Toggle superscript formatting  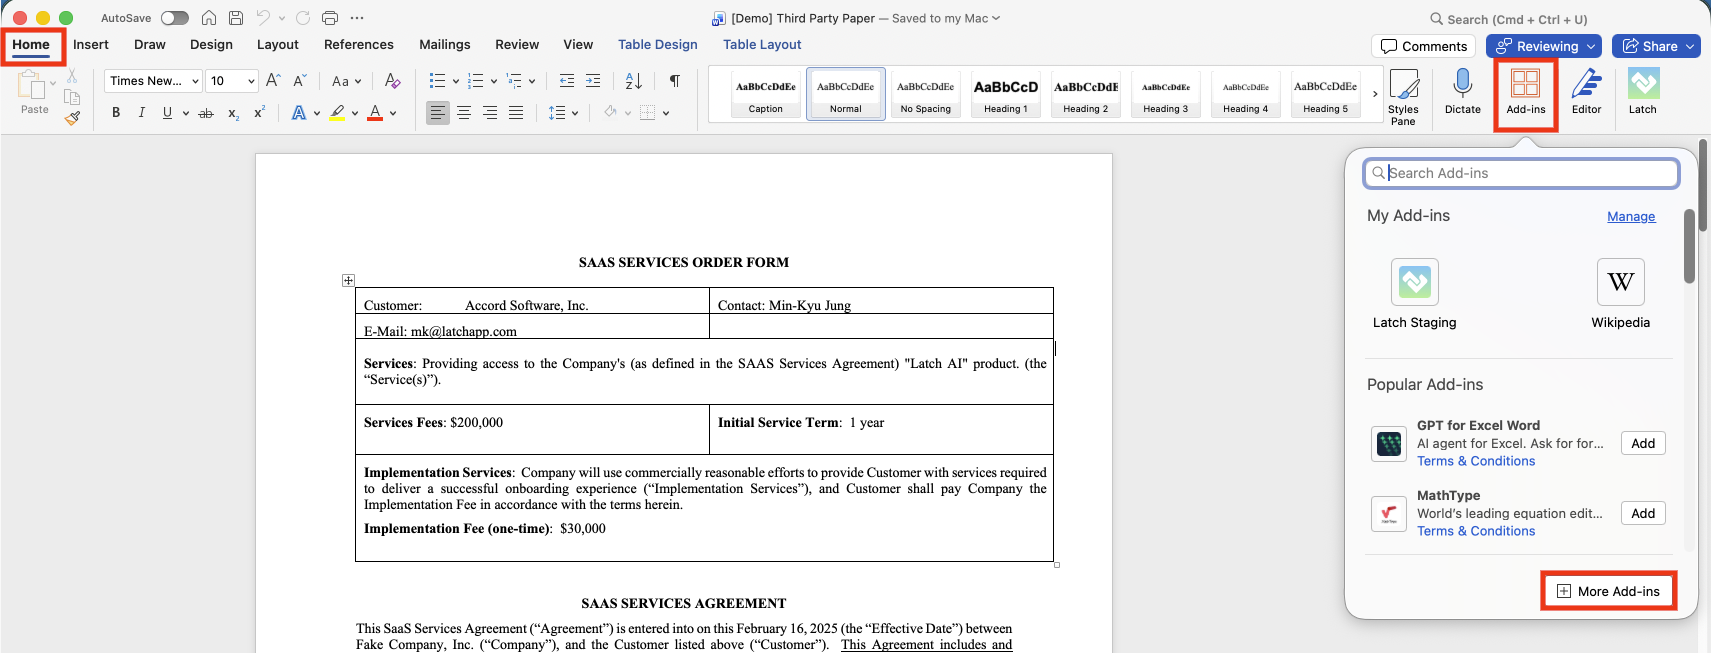pos(259,113)
